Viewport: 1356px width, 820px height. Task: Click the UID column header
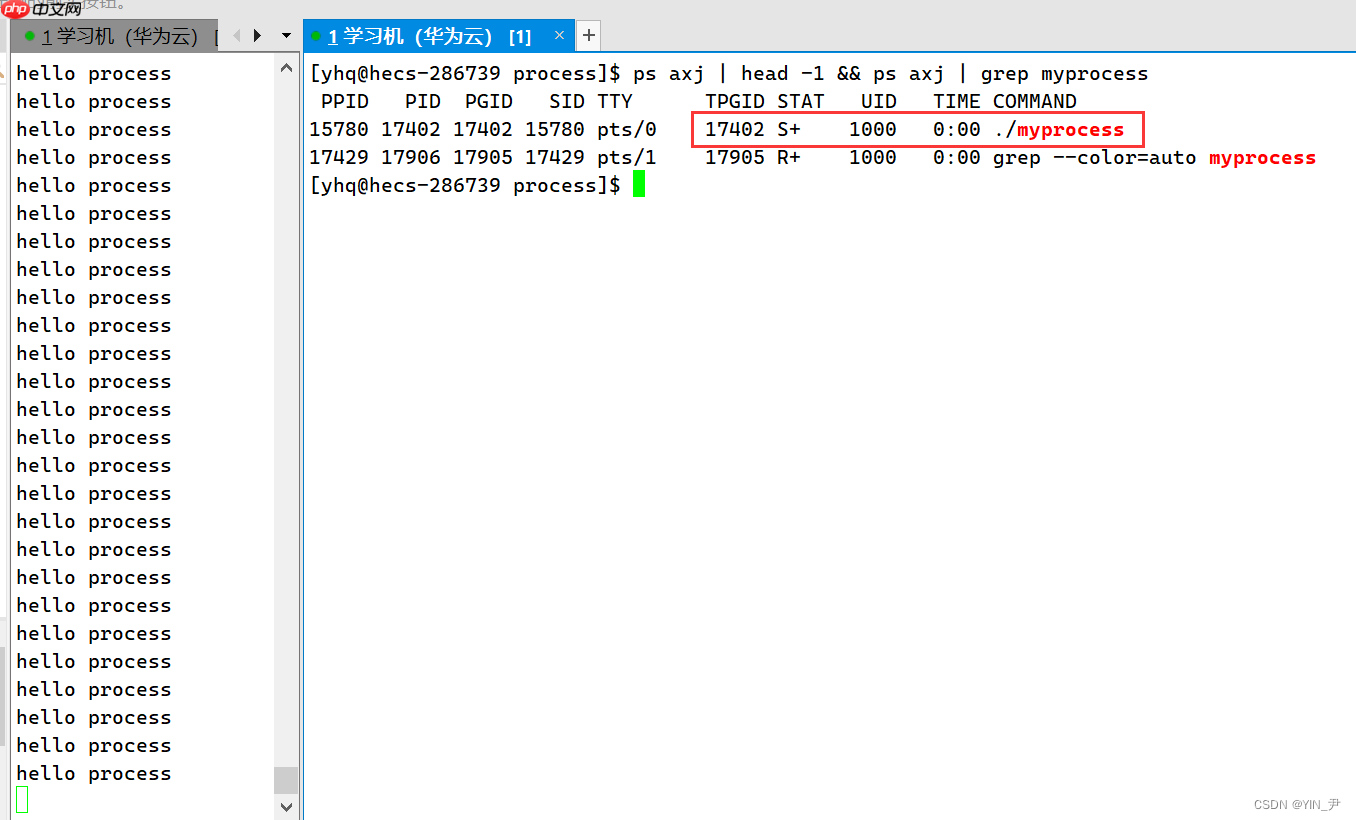pos(879,101)
